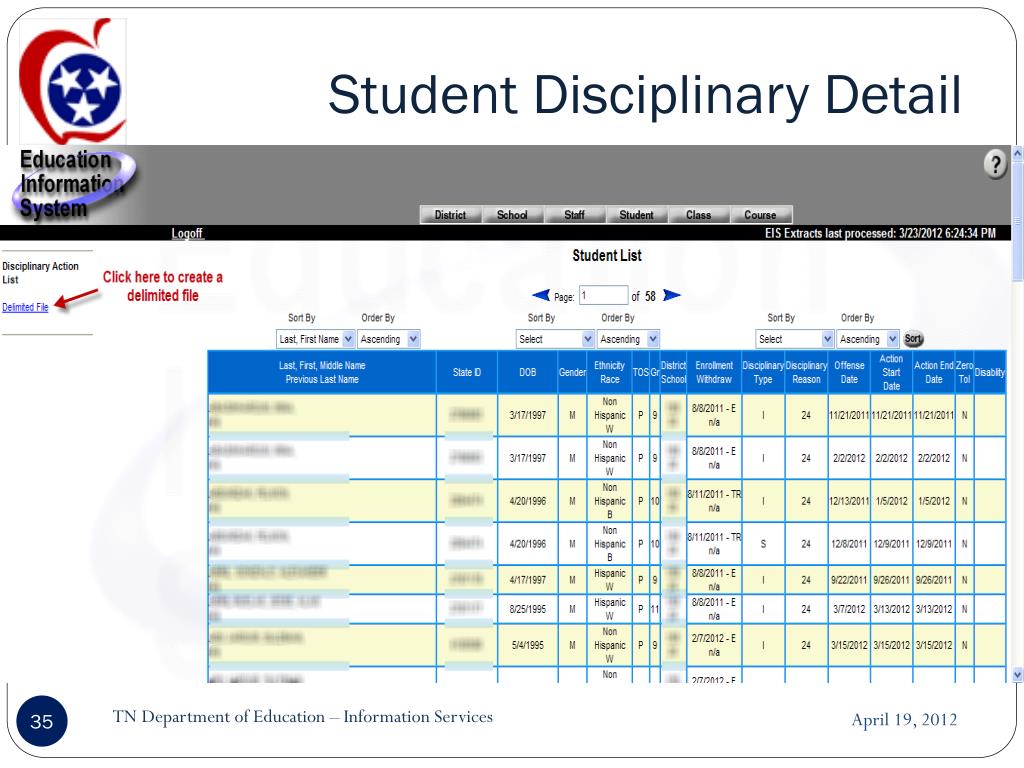Open the Class tab
Image resolution: width=1024 pixels, height=768 pixels.
tap(698, 215)
